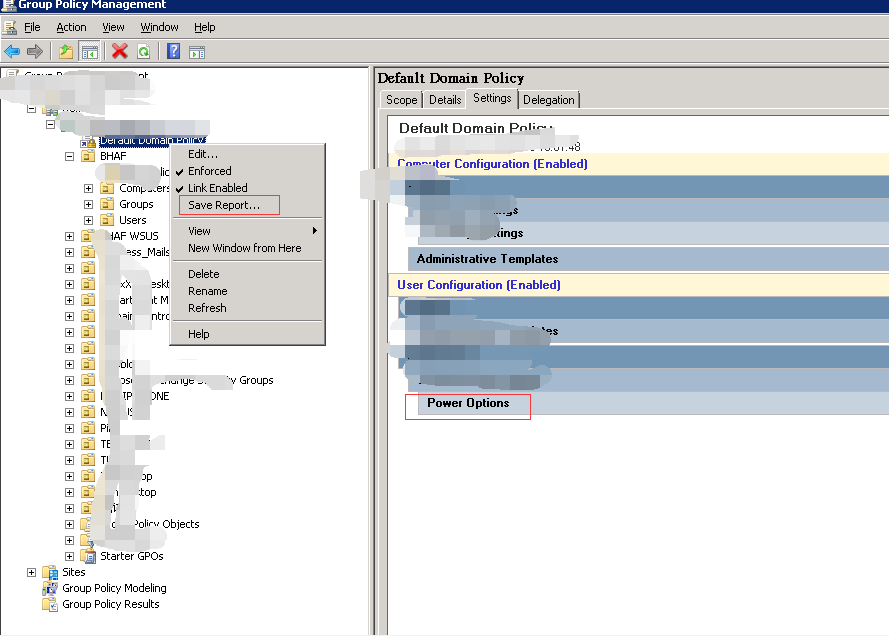
Task: Expand the Sites node
Action: pos(32,572)
